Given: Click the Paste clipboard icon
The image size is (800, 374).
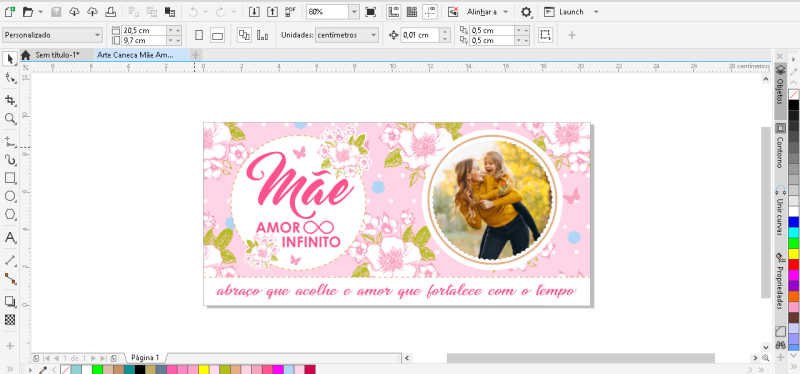Looking at the screenshot, I should click(x=170, y=11).
